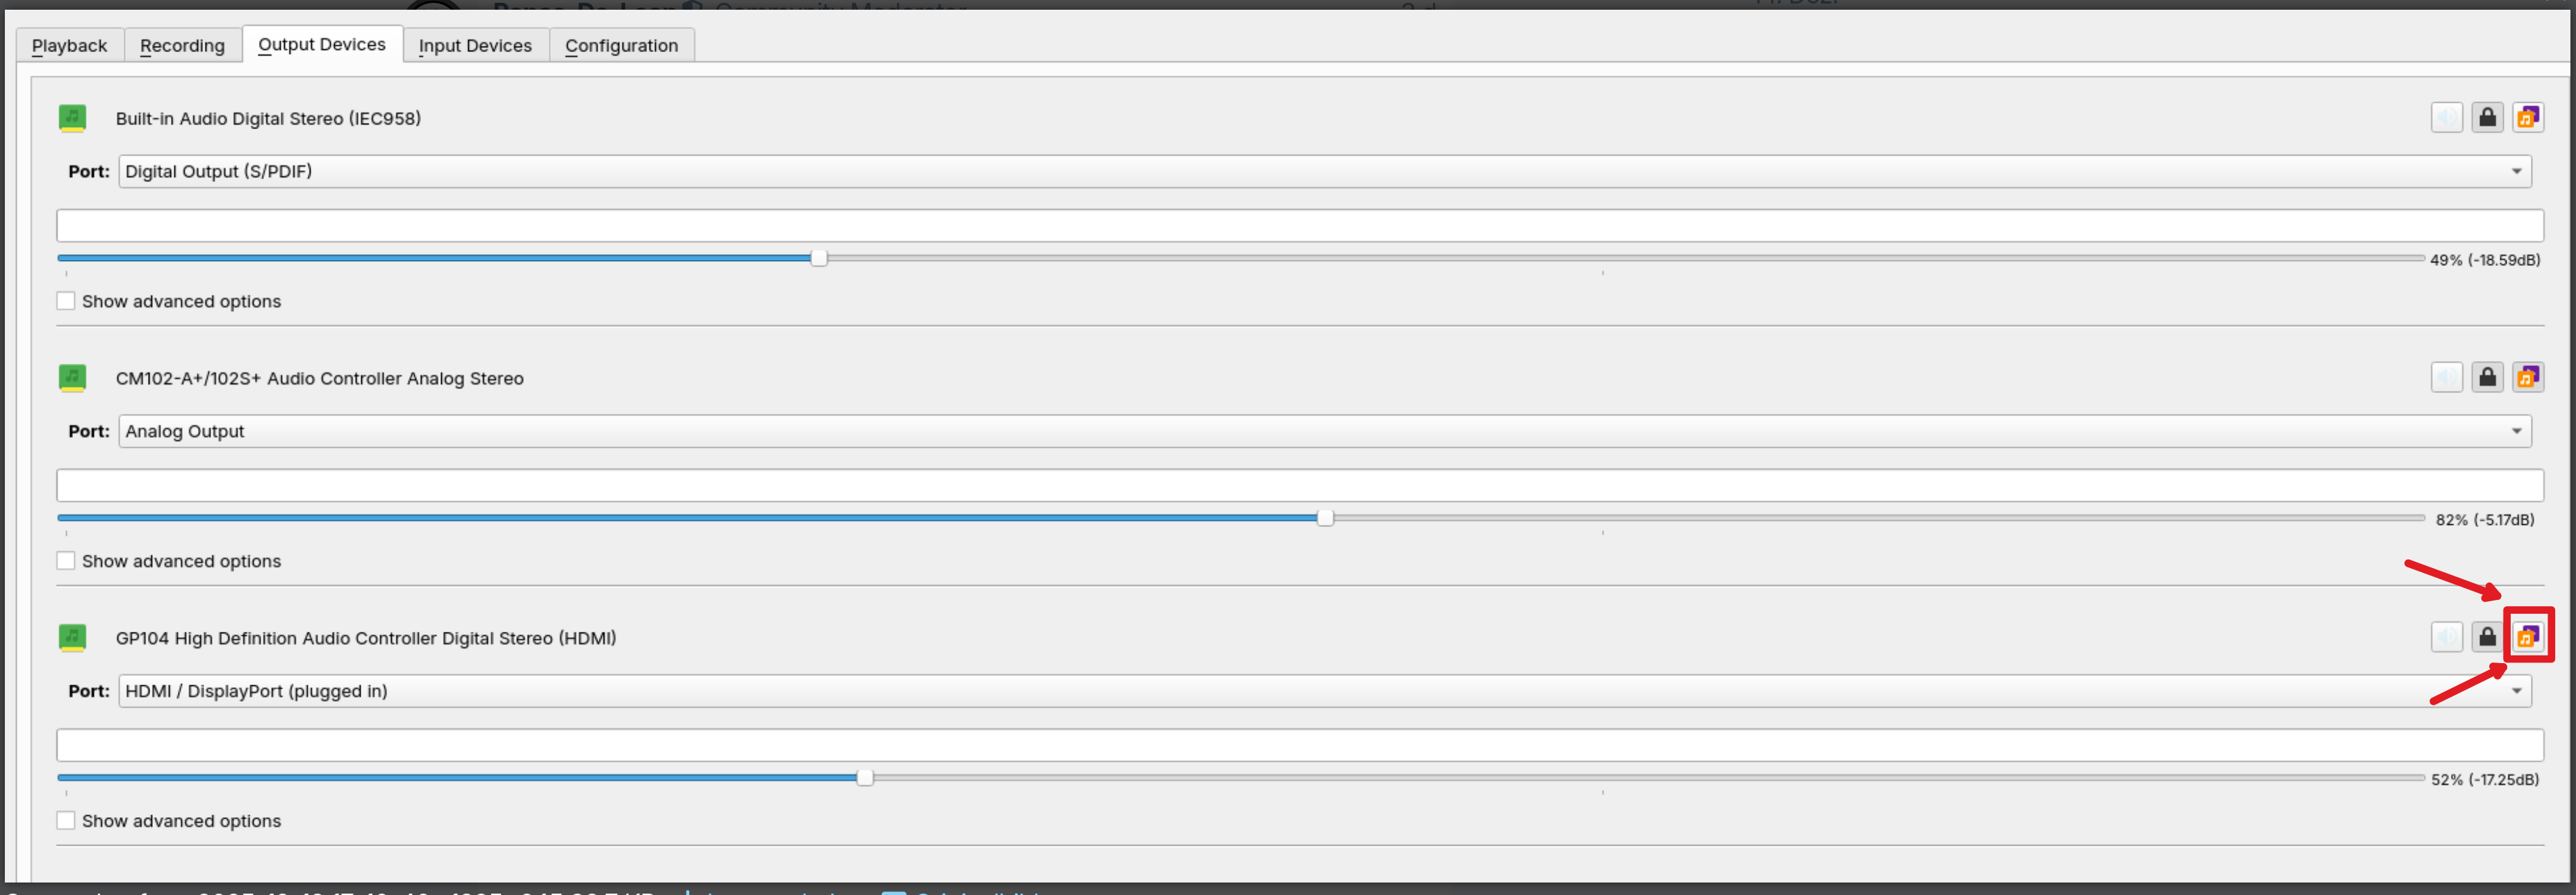Open the Input Devices tab
The width and height of the screenshot is (2576, 895).
(475, 46)
